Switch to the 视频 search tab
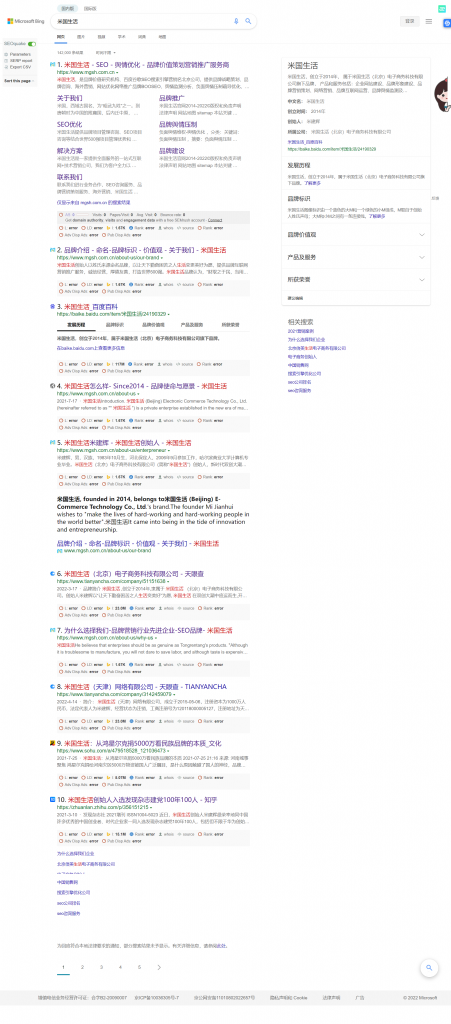 (101, 37)
